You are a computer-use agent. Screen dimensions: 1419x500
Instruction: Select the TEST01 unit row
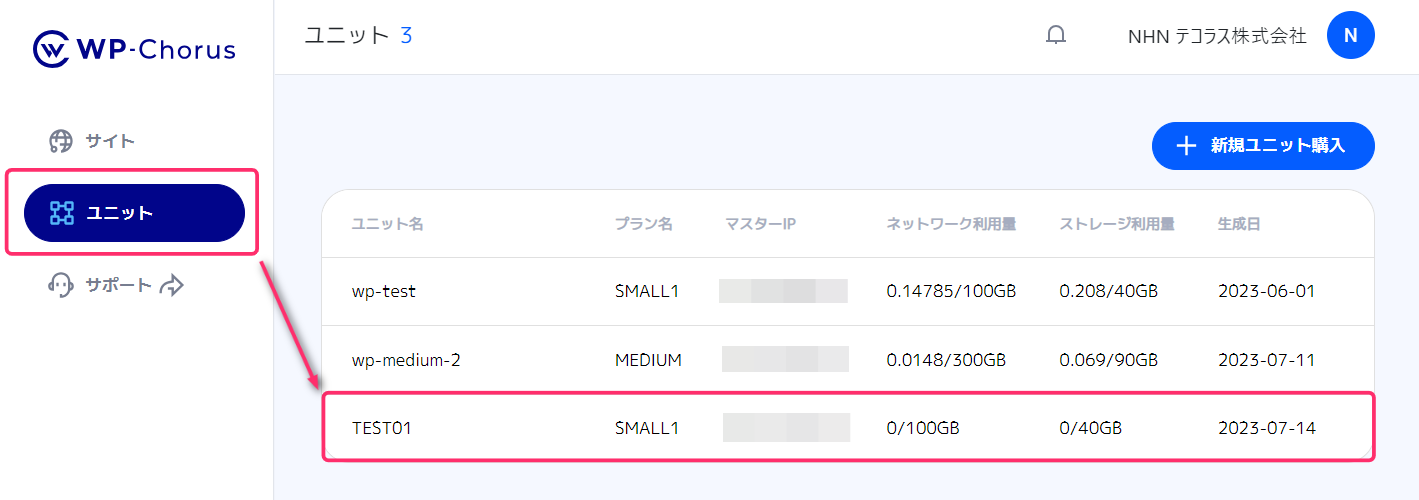382,428
